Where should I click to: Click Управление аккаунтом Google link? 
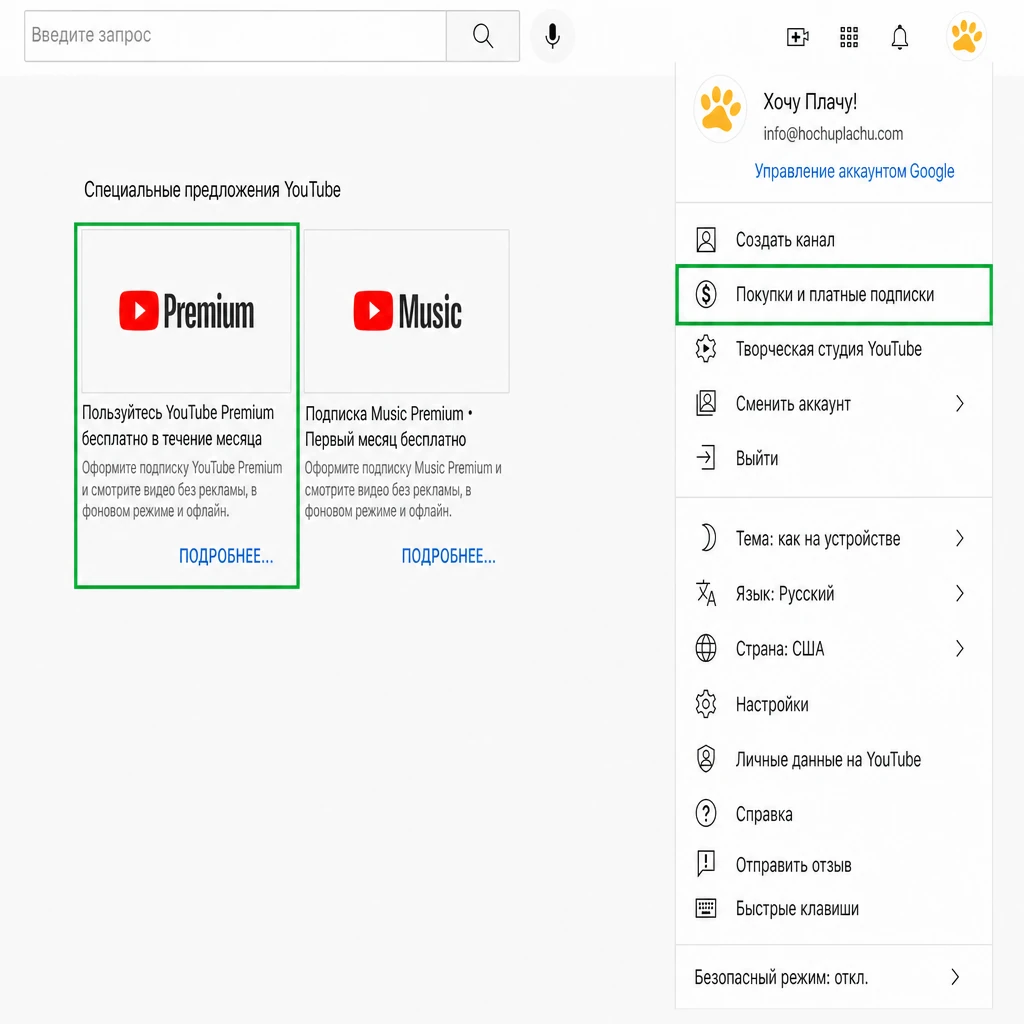[854, 171]
